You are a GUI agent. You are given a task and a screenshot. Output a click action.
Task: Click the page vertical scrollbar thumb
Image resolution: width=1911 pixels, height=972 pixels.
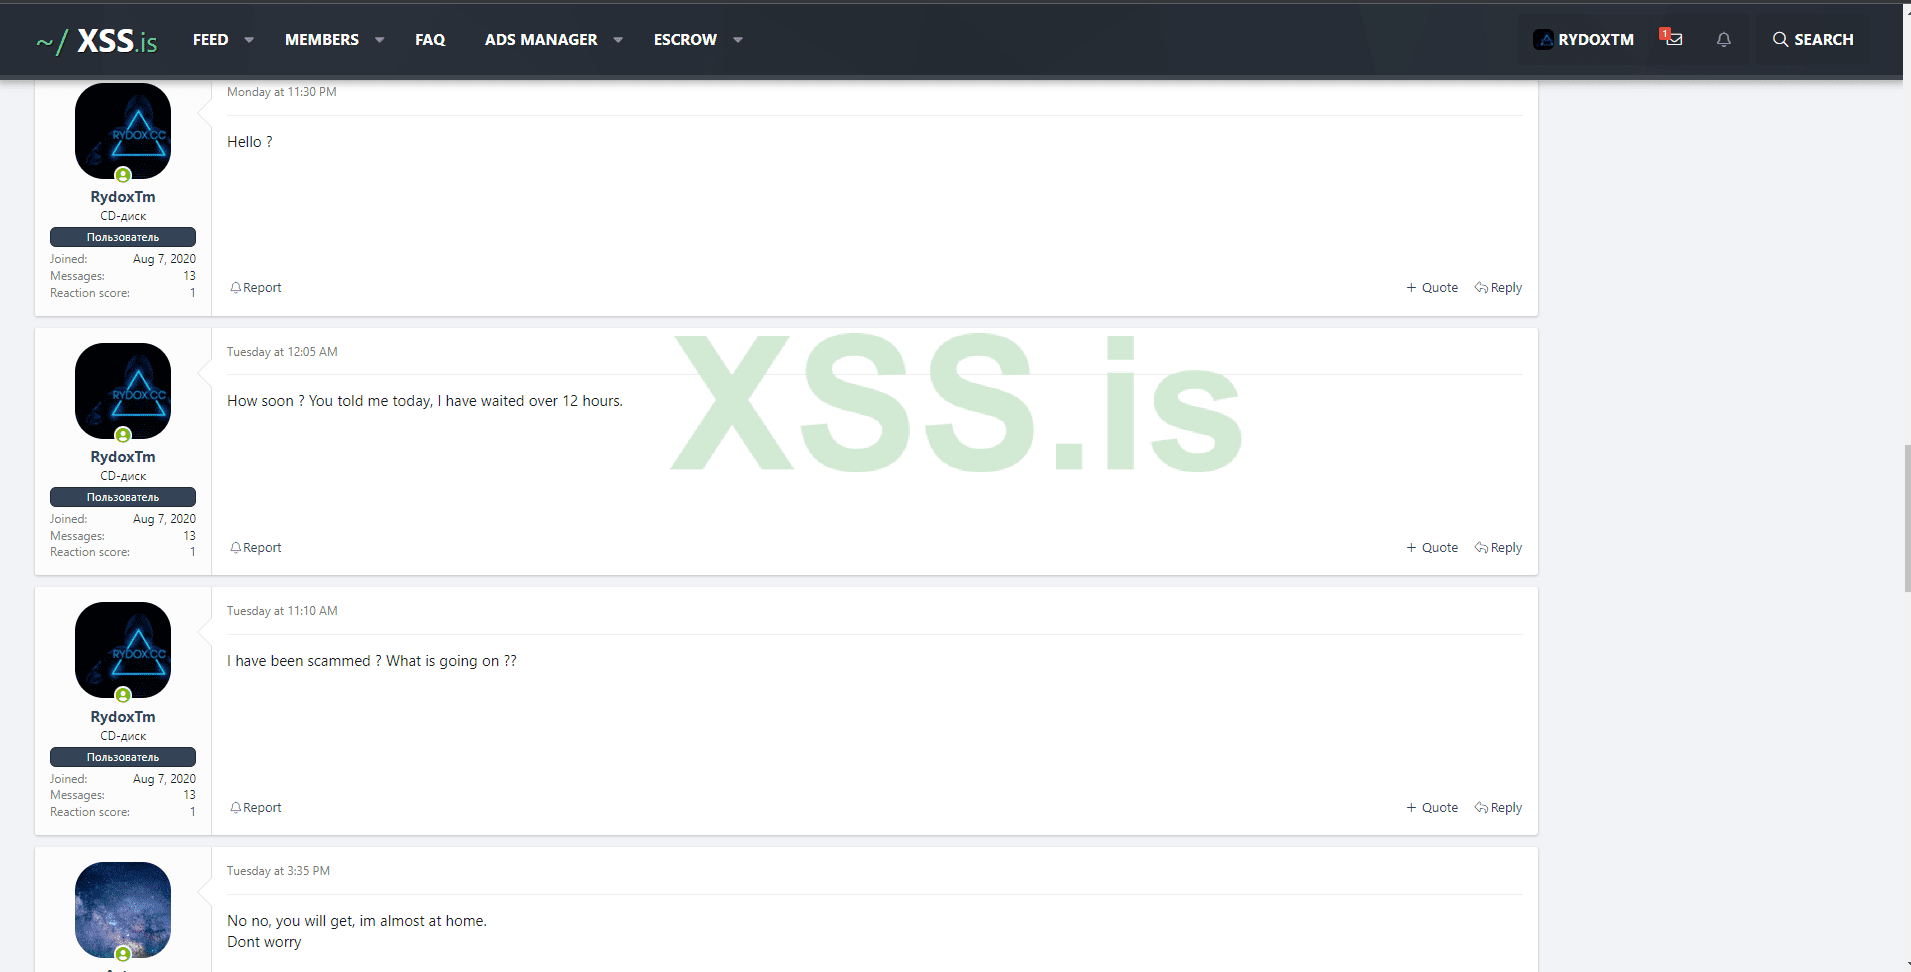(1907, 518)
